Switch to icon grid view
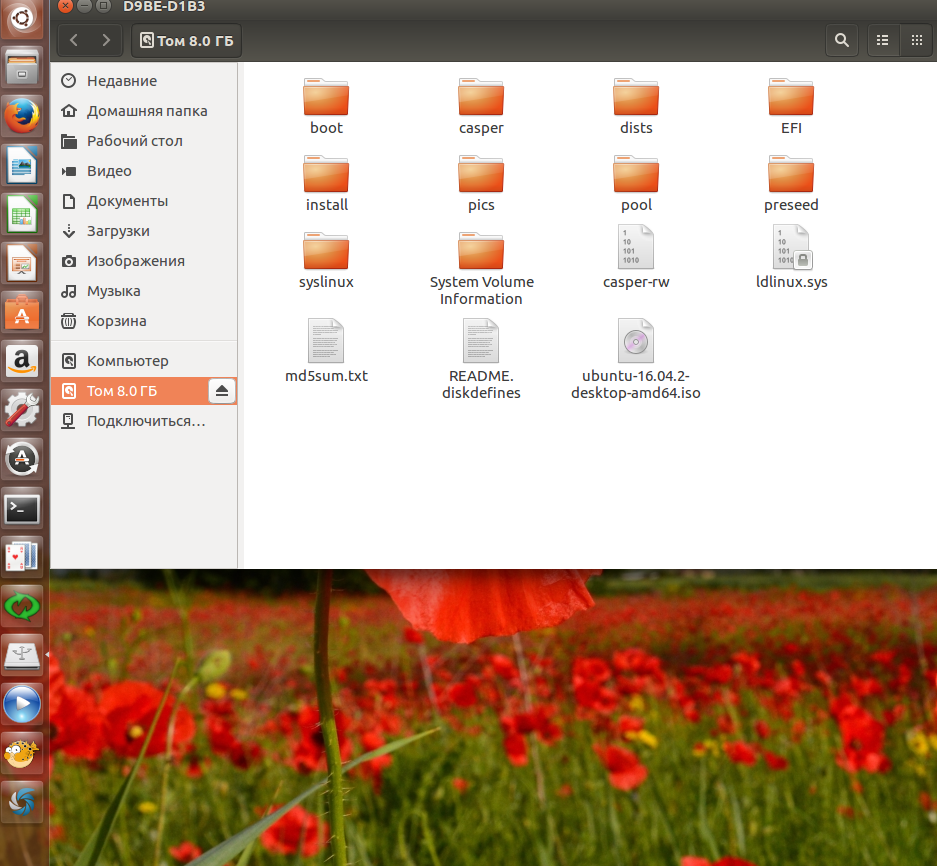 point(915,41)
